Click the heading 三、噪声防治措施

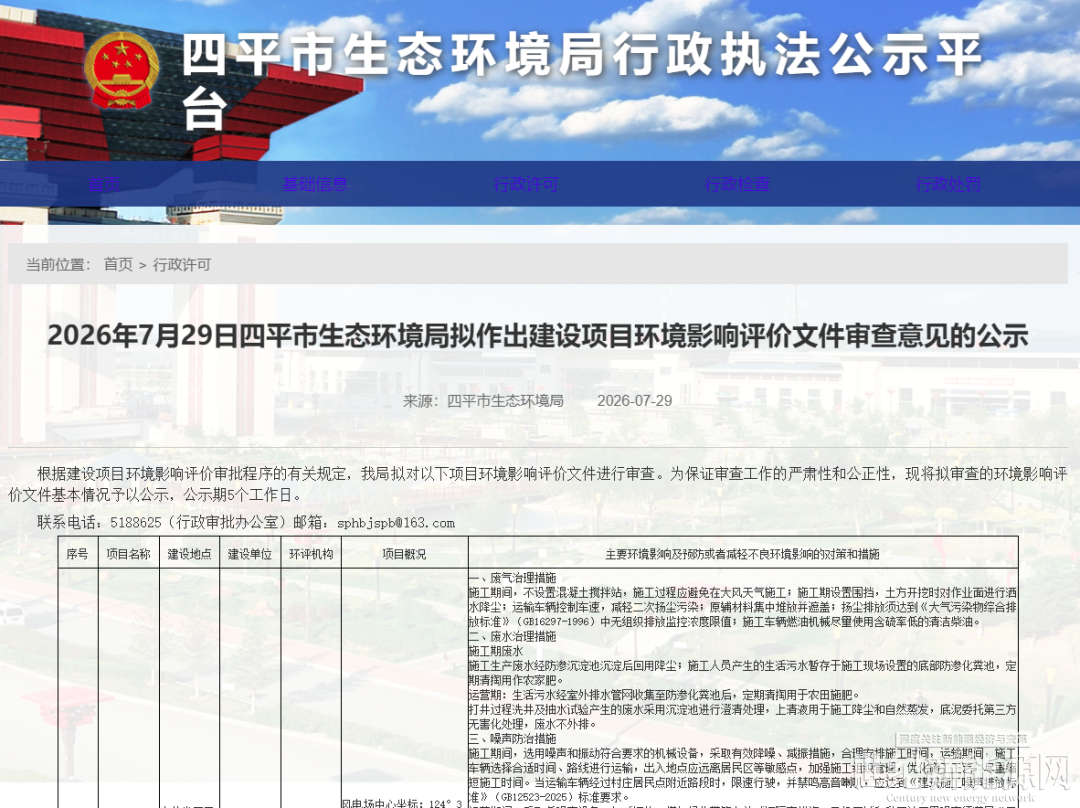pos(512,738)
